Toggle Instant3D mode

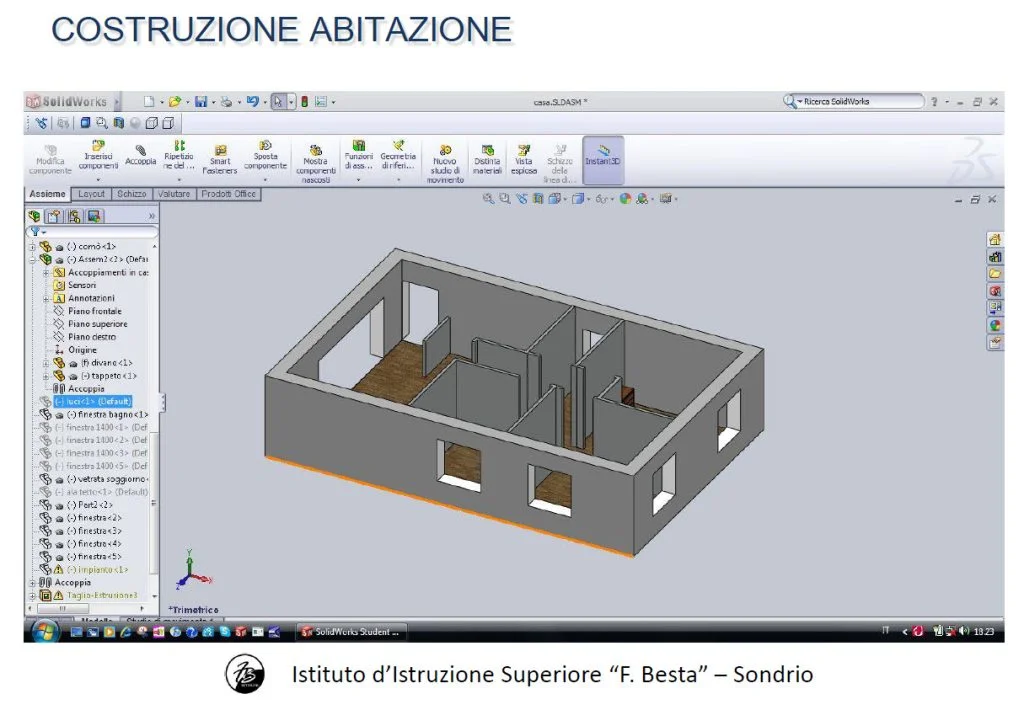coord(601,157)
